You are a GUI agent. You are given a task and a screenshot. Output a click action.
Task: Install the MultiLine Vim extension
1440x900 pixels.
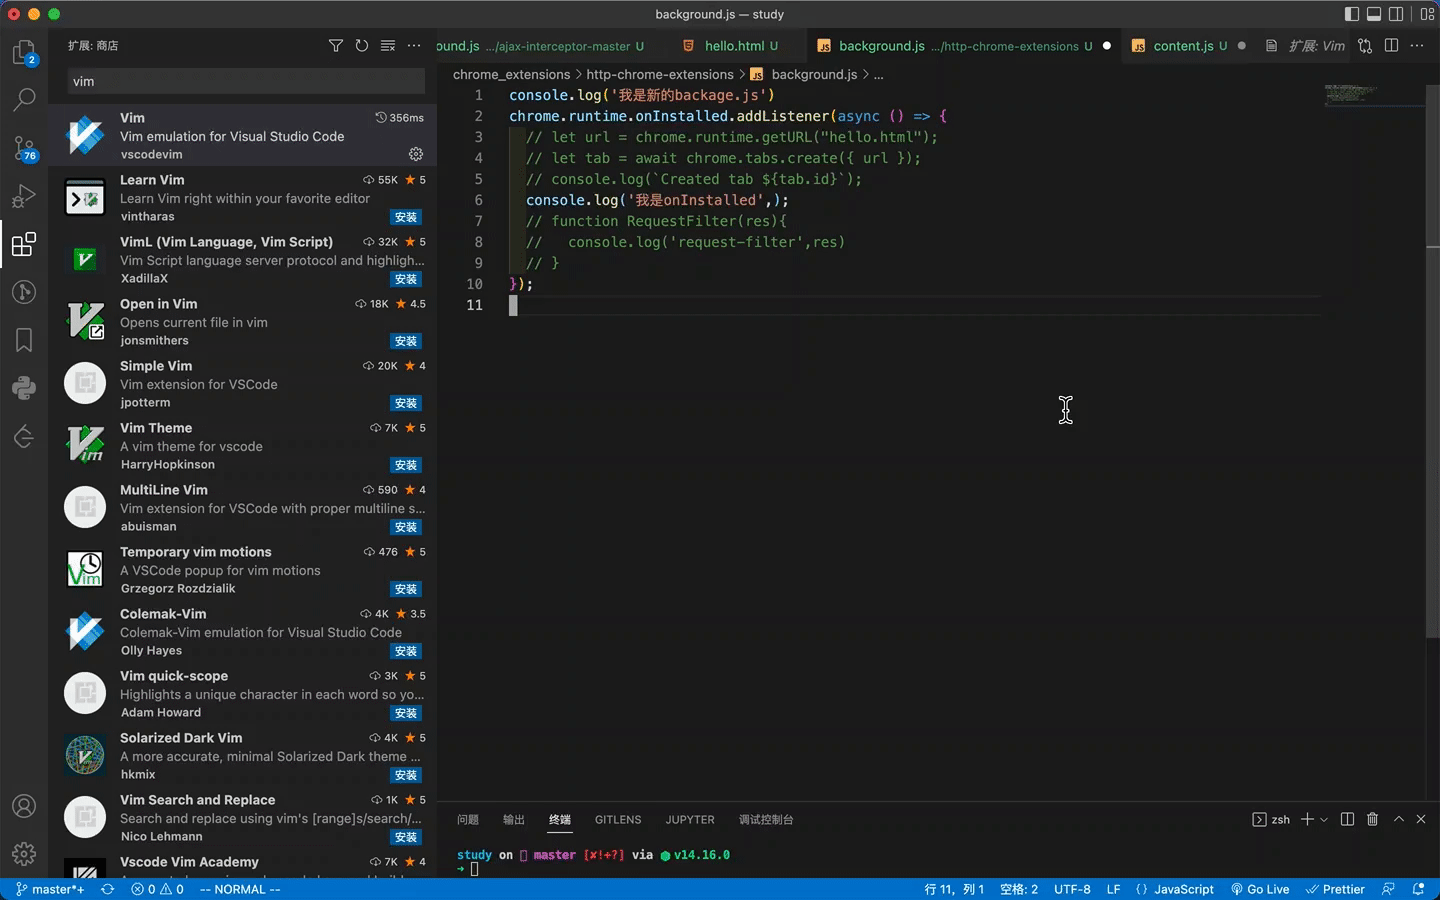pyautogui.click(x=406, y=527)
